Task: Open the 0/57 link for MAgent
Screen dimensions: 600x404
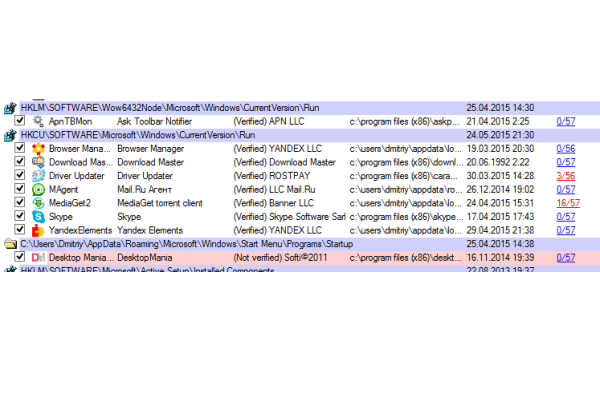Action: (x=566, y=189)
